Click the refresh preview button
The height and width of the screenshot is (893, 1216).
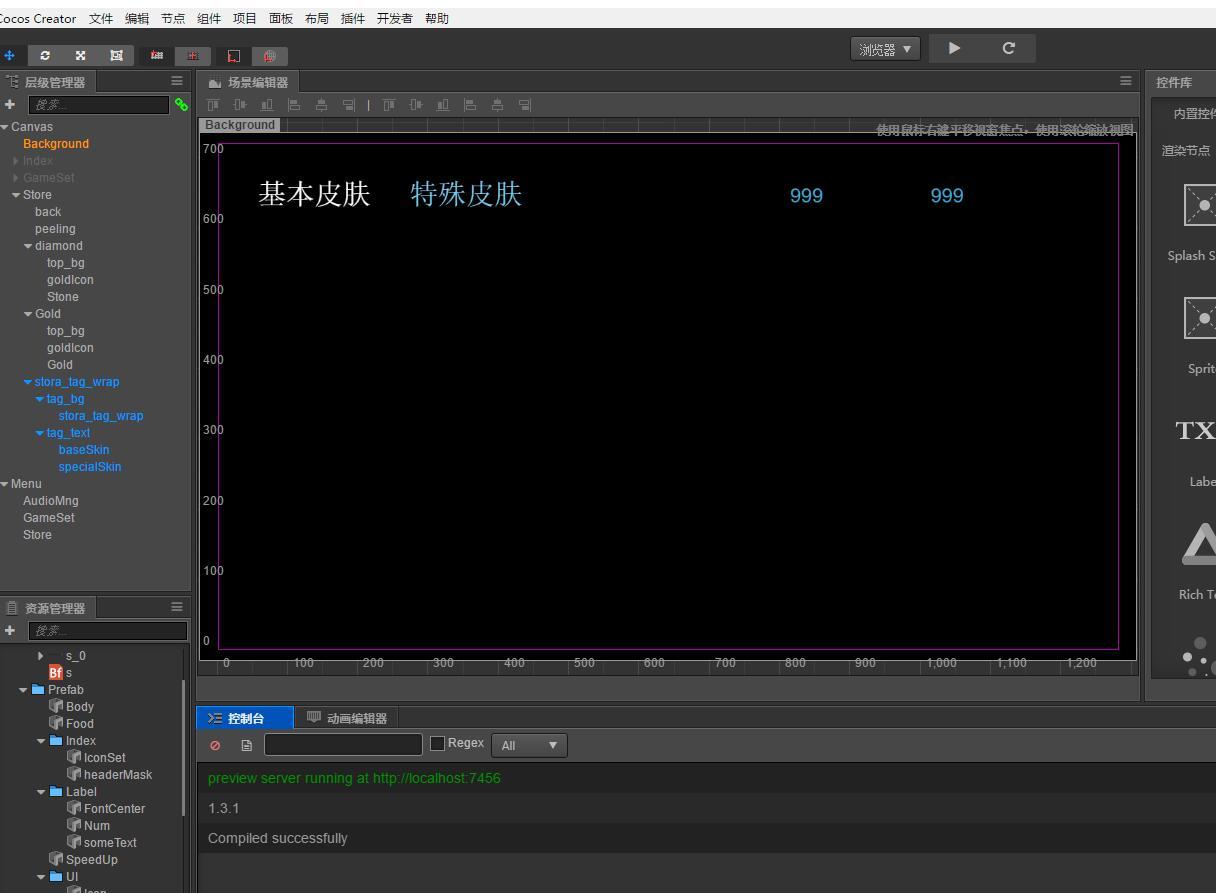click(x=1009, y=48)
